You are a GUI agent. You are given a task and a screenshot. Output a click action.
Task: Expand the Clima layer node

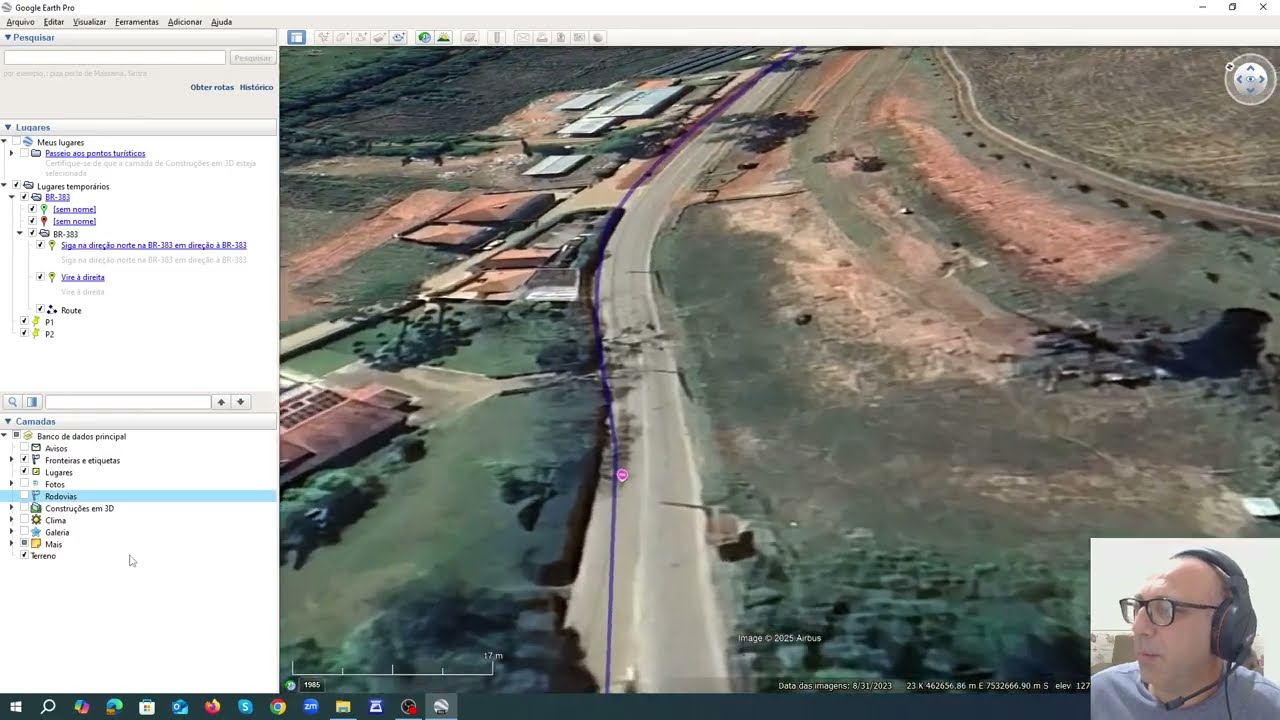click(x=11, y=520)
